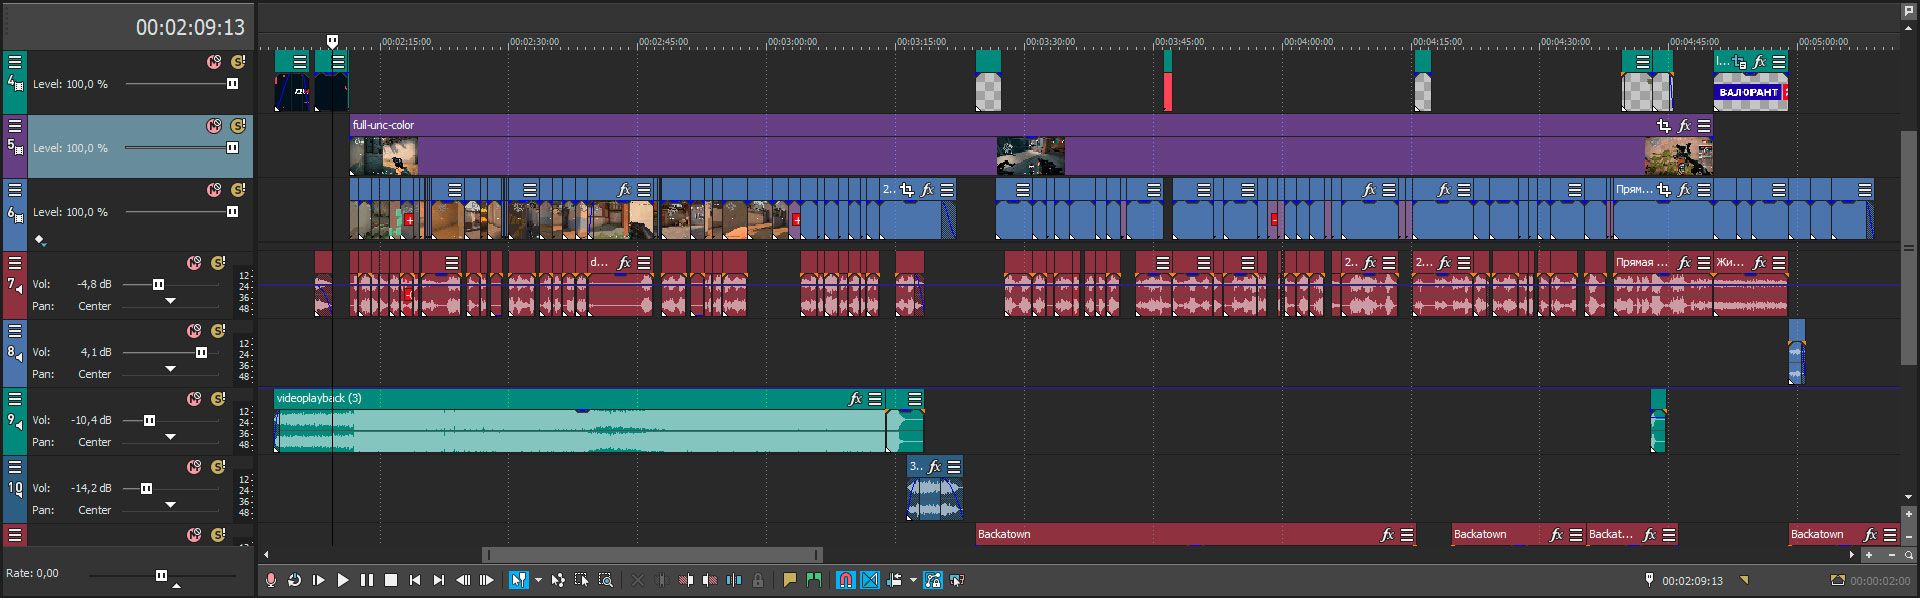Open the Auto Ripple dropdown arrow
This screenshot has height=598, width=1920.
(x=913, y=580)
